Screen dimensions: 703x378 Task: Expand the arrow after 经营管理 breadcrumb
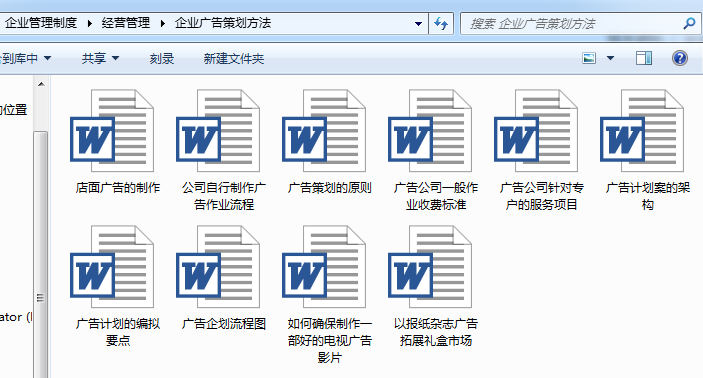163,23
